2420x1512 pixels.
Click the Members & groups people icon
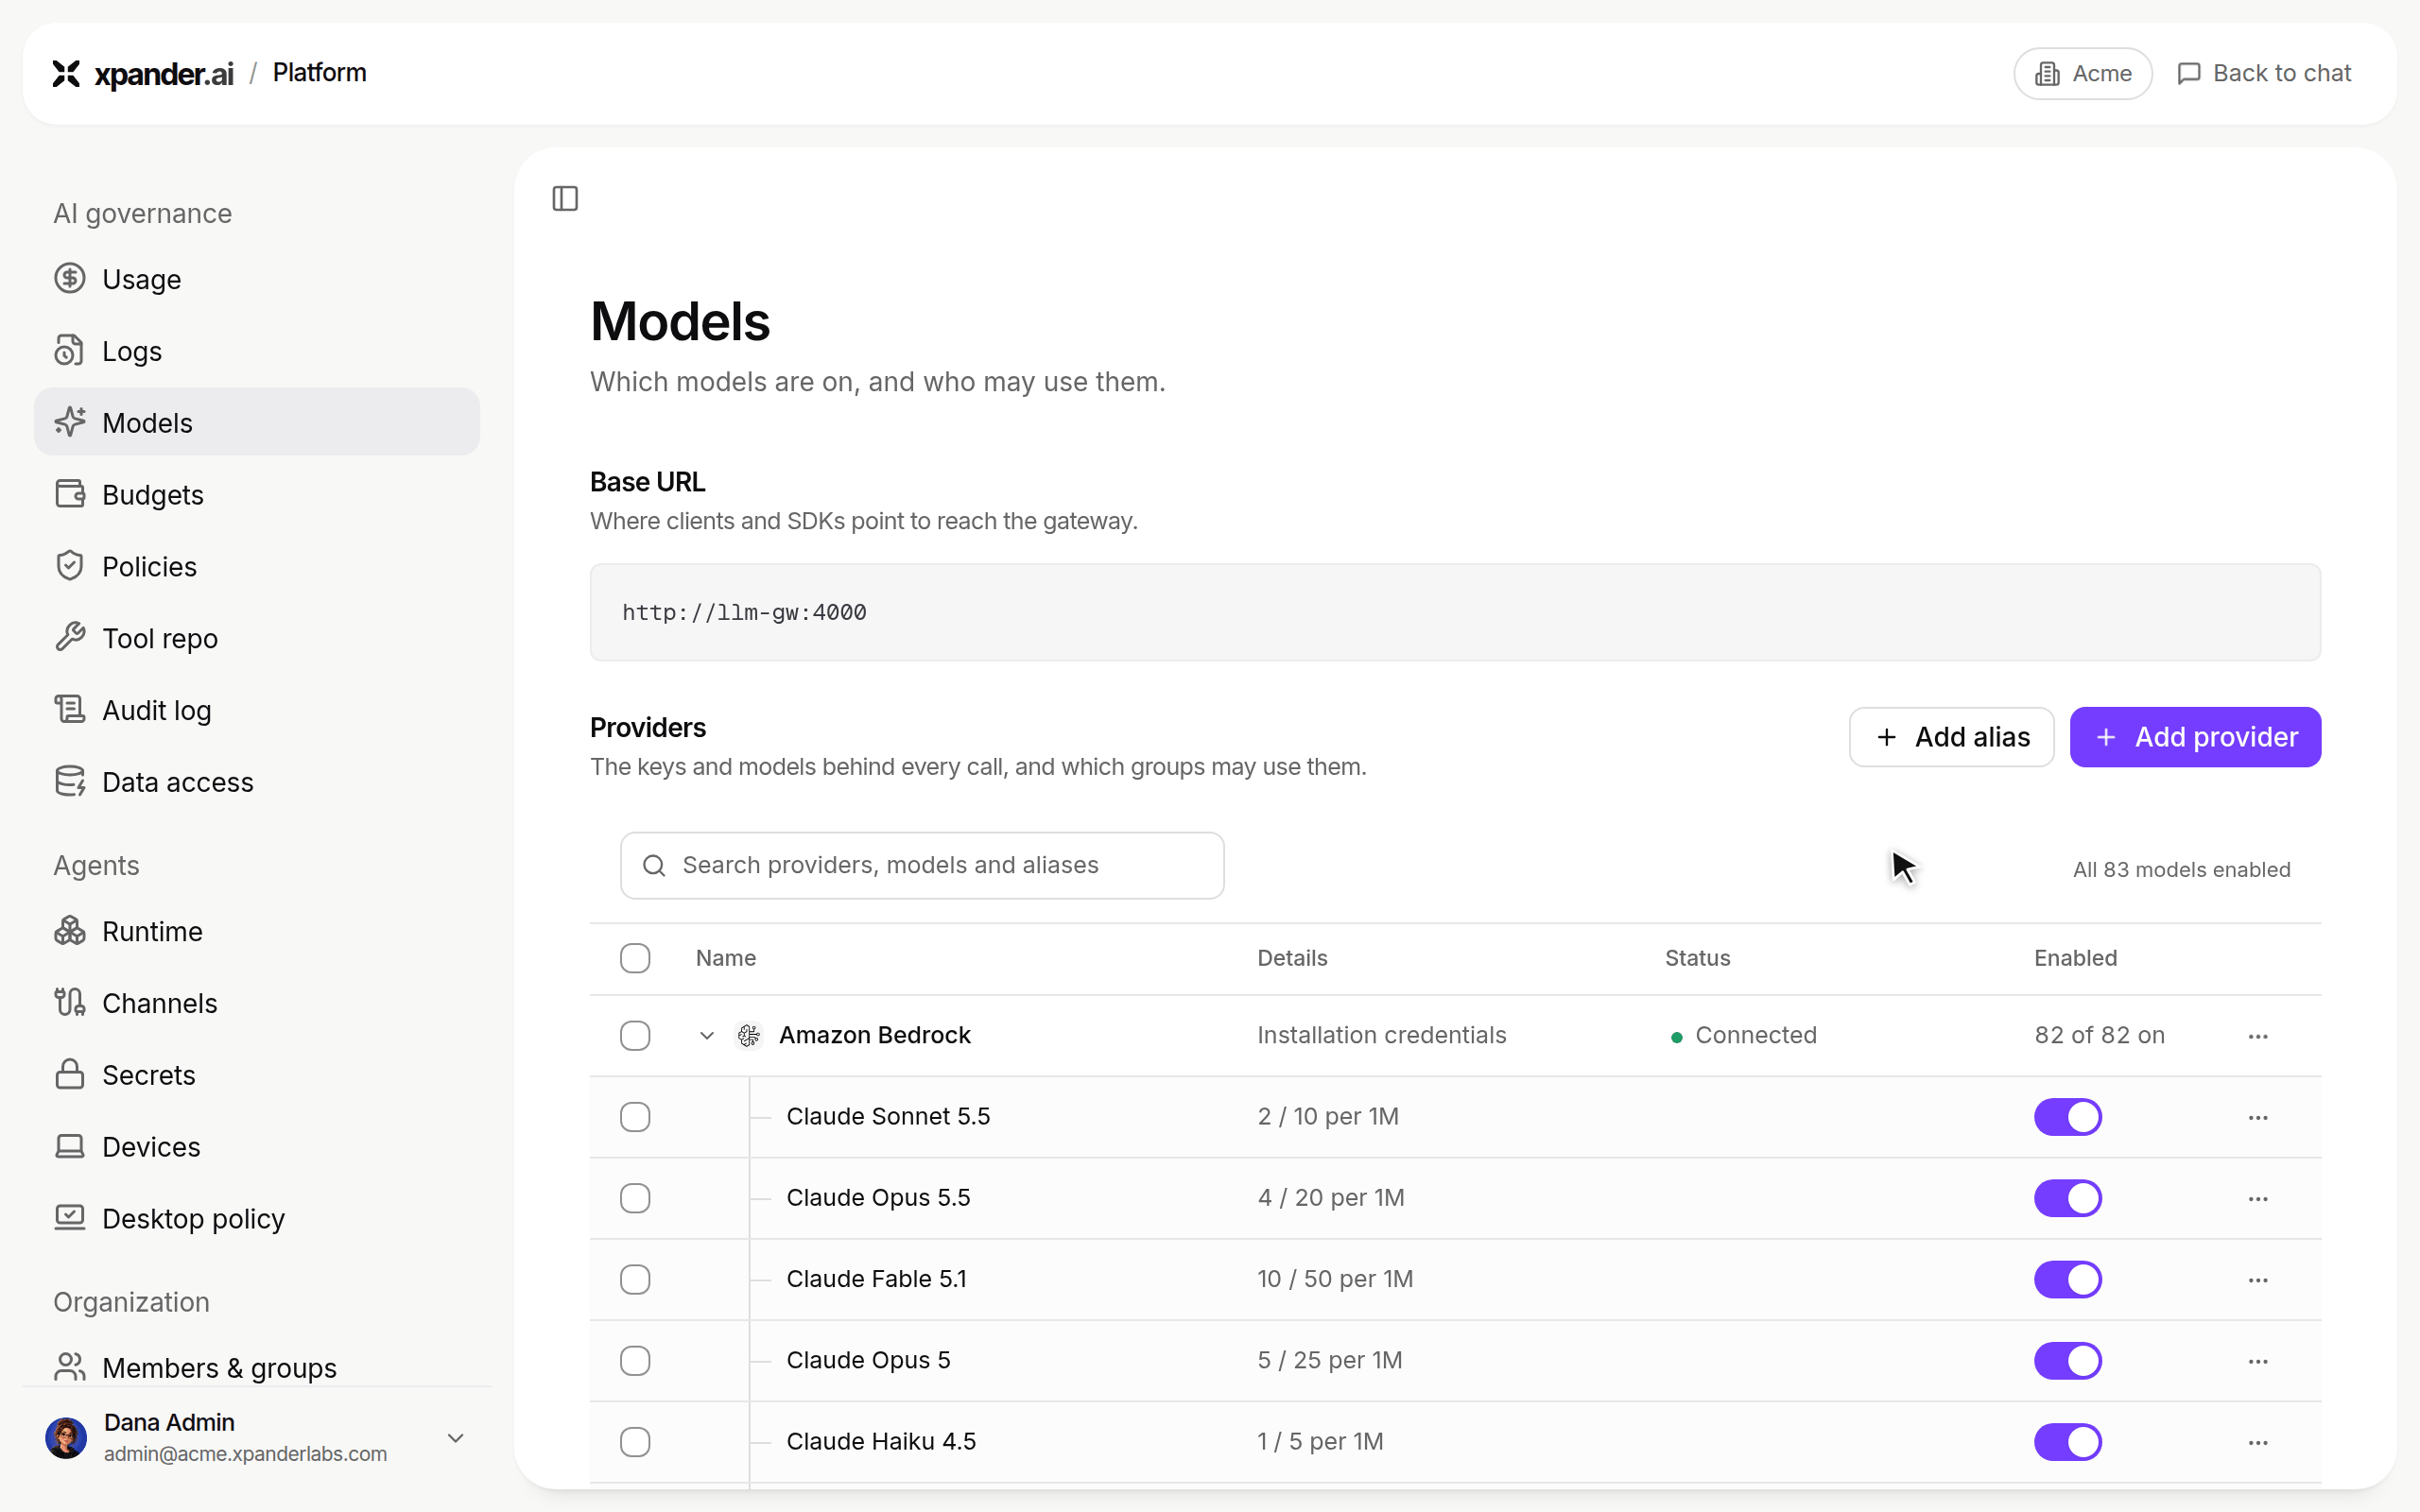70,1367
